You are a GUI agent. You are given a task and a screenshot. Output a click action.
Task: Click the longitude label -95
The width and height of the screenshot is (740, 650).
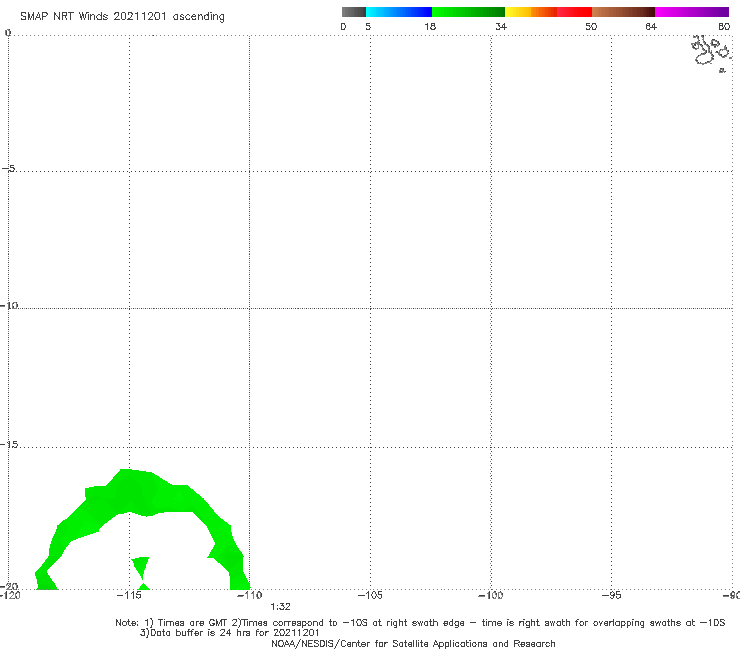(611, 595)
